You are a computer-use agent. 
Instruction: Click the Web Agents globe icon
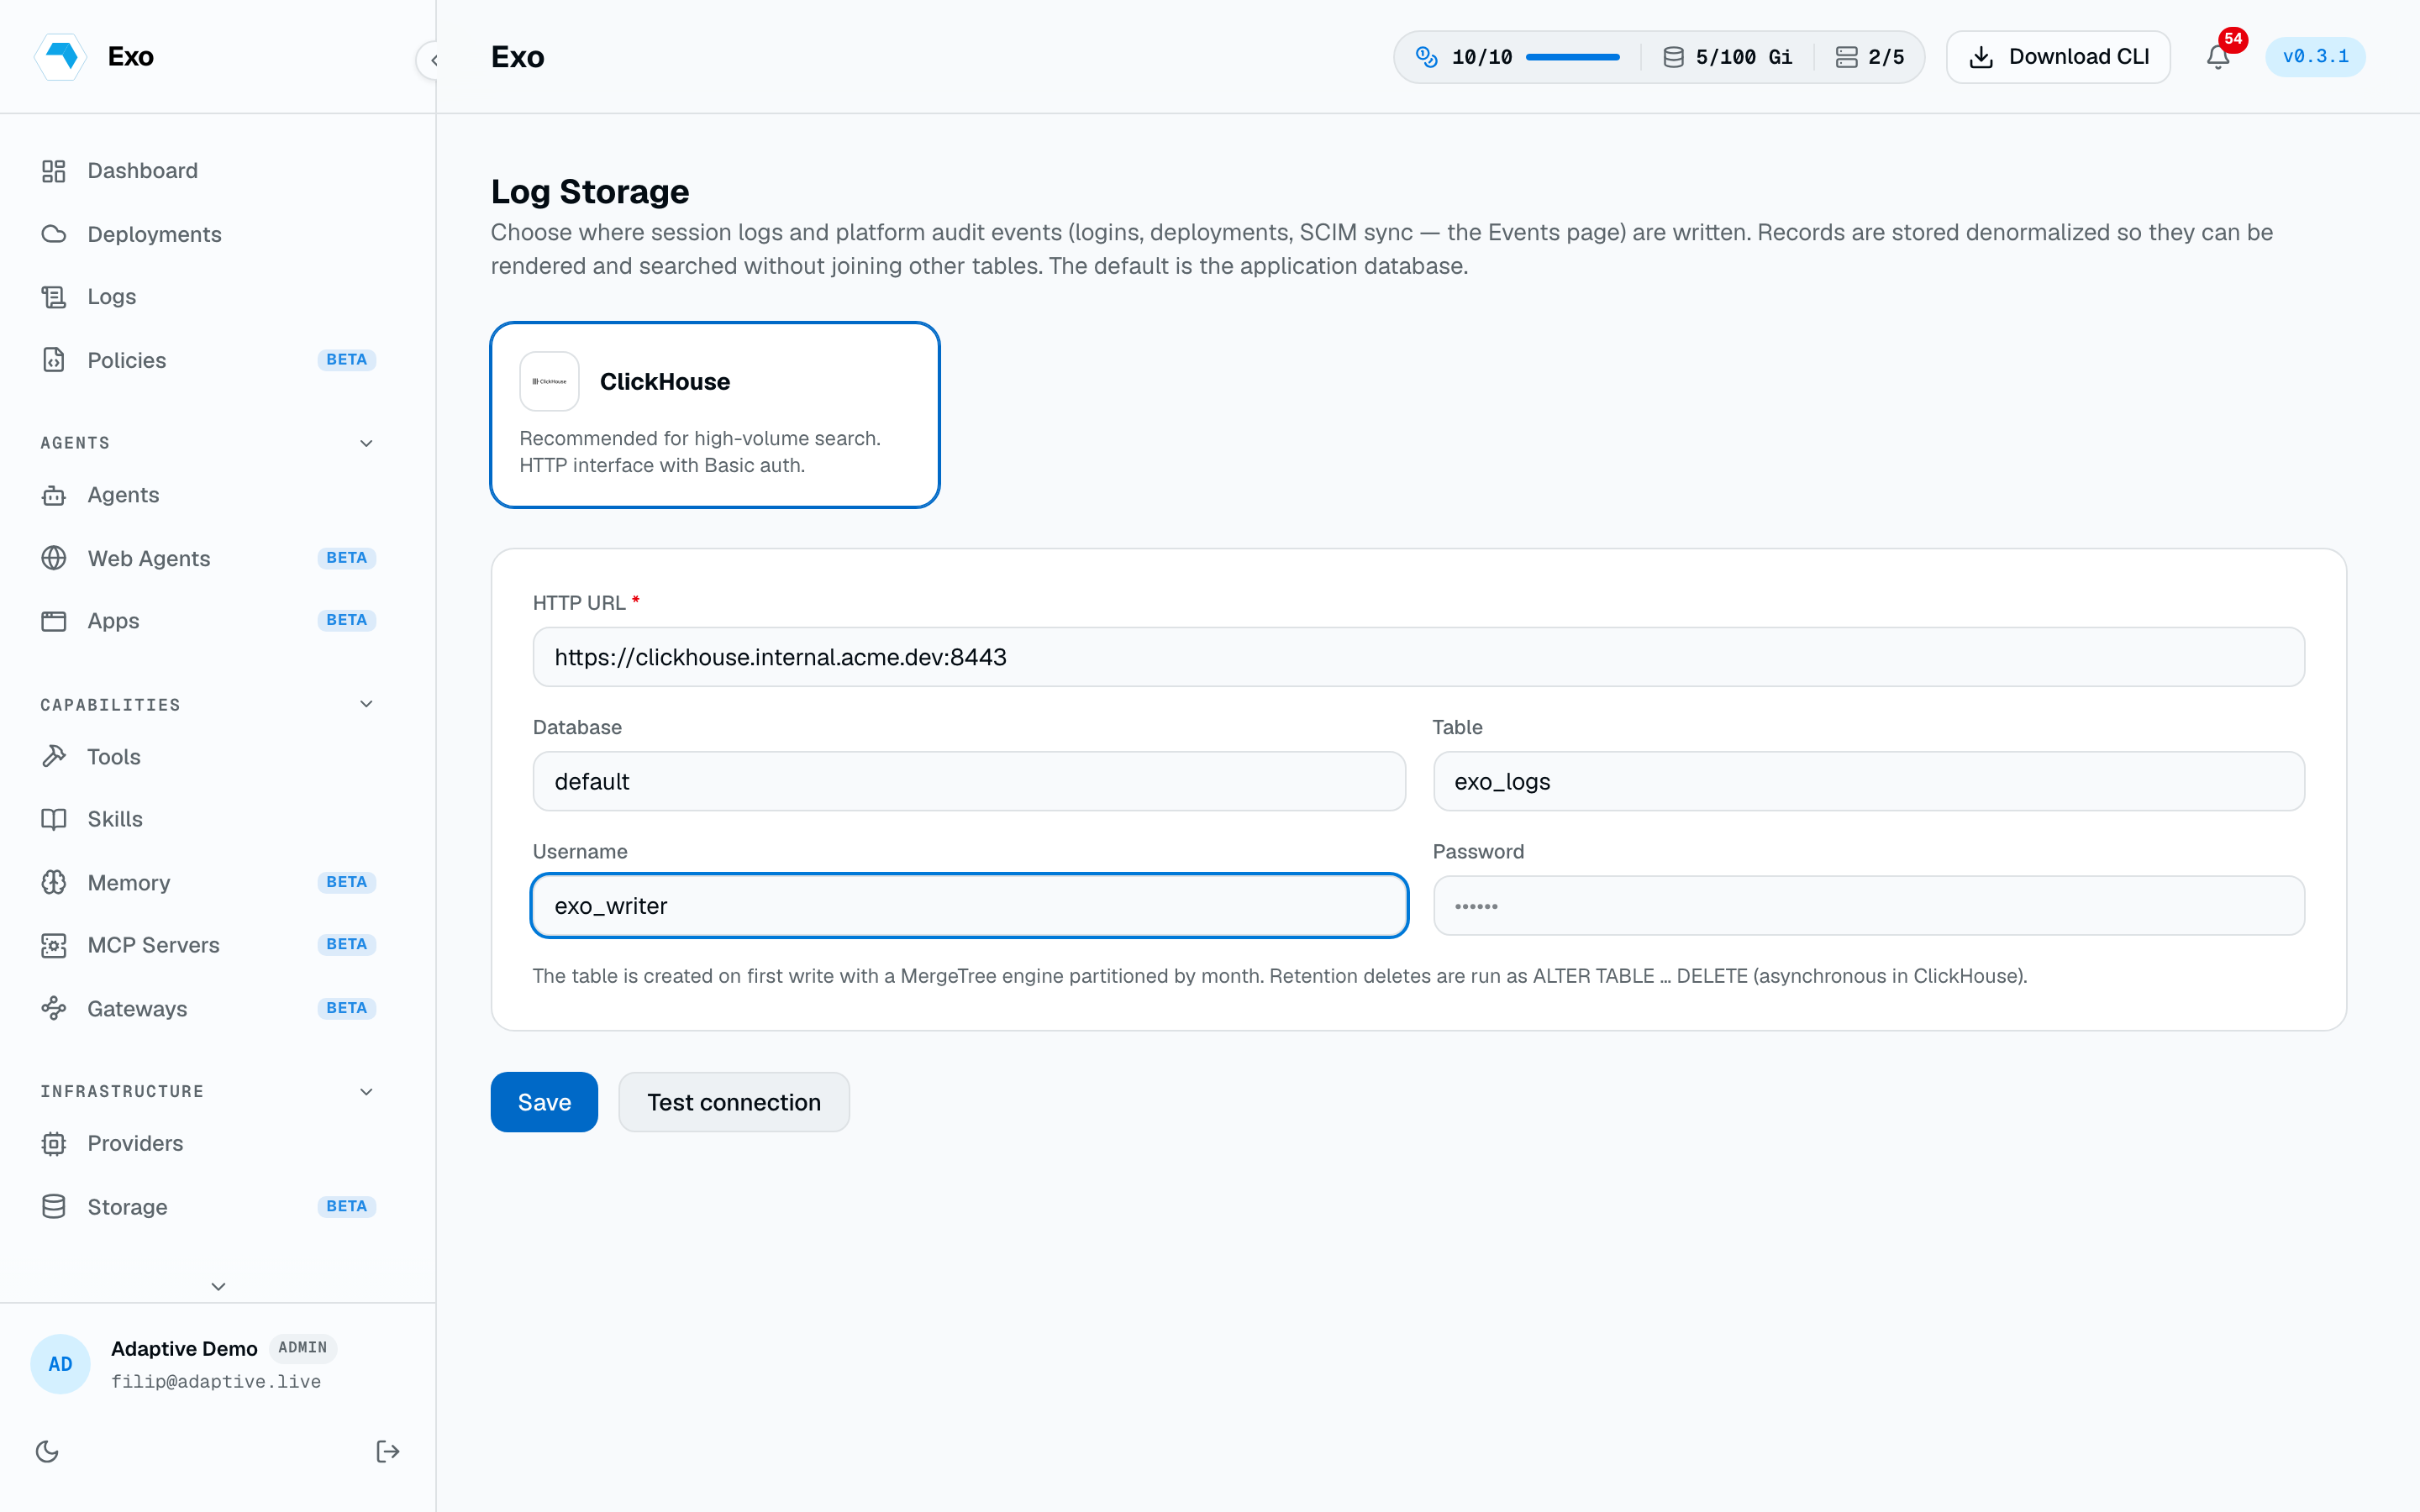click(54, 558)
